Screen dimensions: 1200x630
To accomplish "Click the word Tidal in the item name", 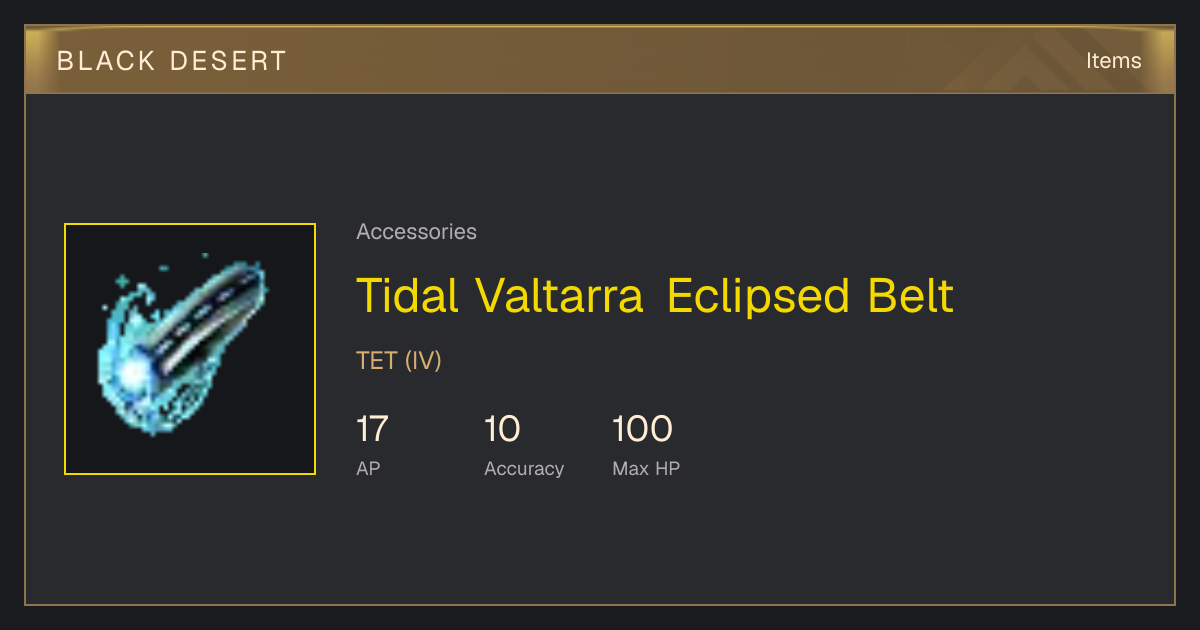I will [407, 296].
